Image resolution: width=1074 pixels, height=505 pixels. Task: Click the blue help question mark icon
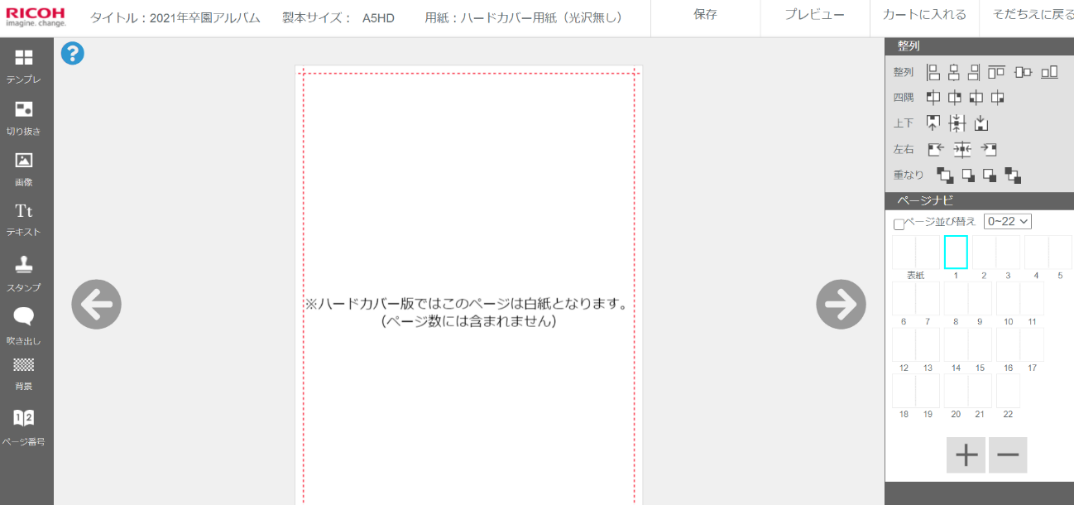coord(72,54)
